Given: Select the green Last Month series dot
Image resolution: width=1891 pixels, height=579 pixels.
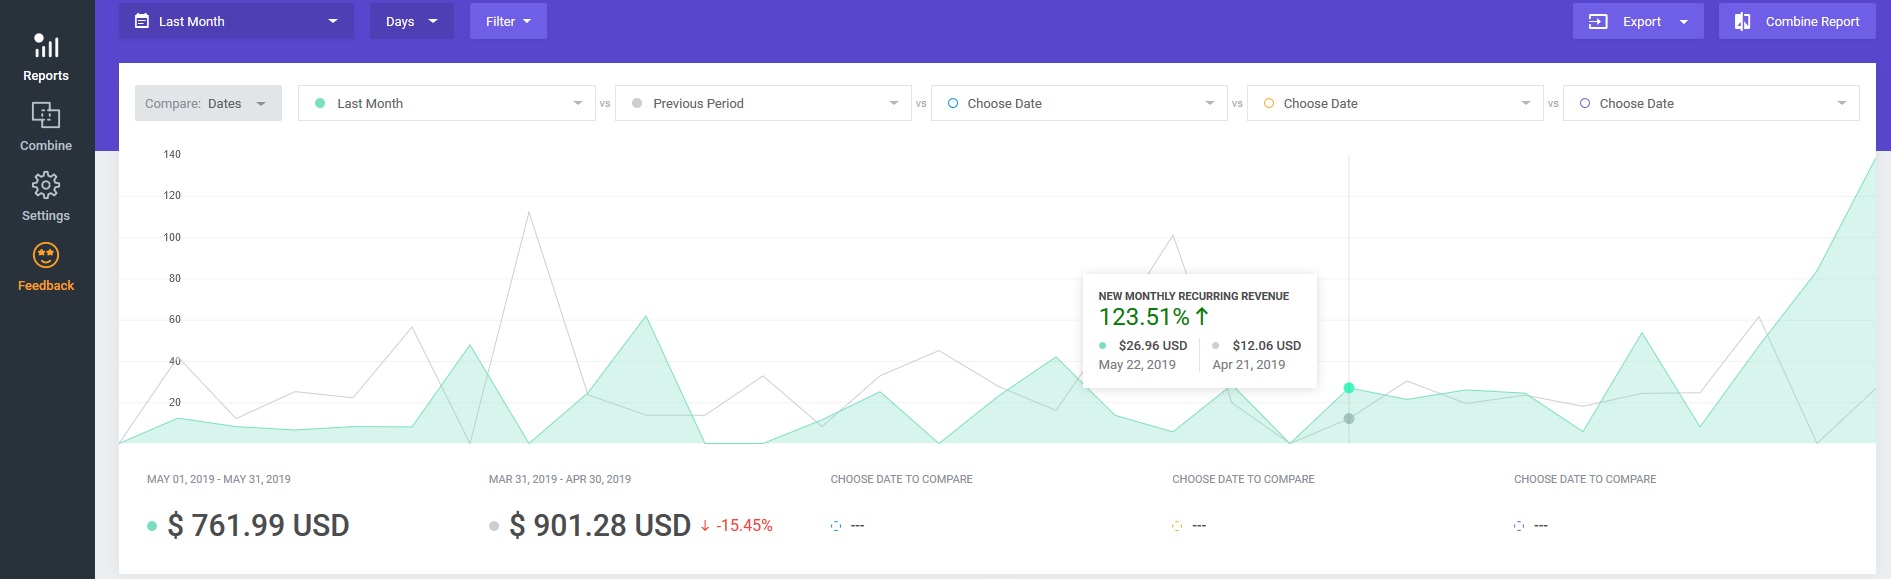Looking at the screenshot, I should tap(320, 103).
